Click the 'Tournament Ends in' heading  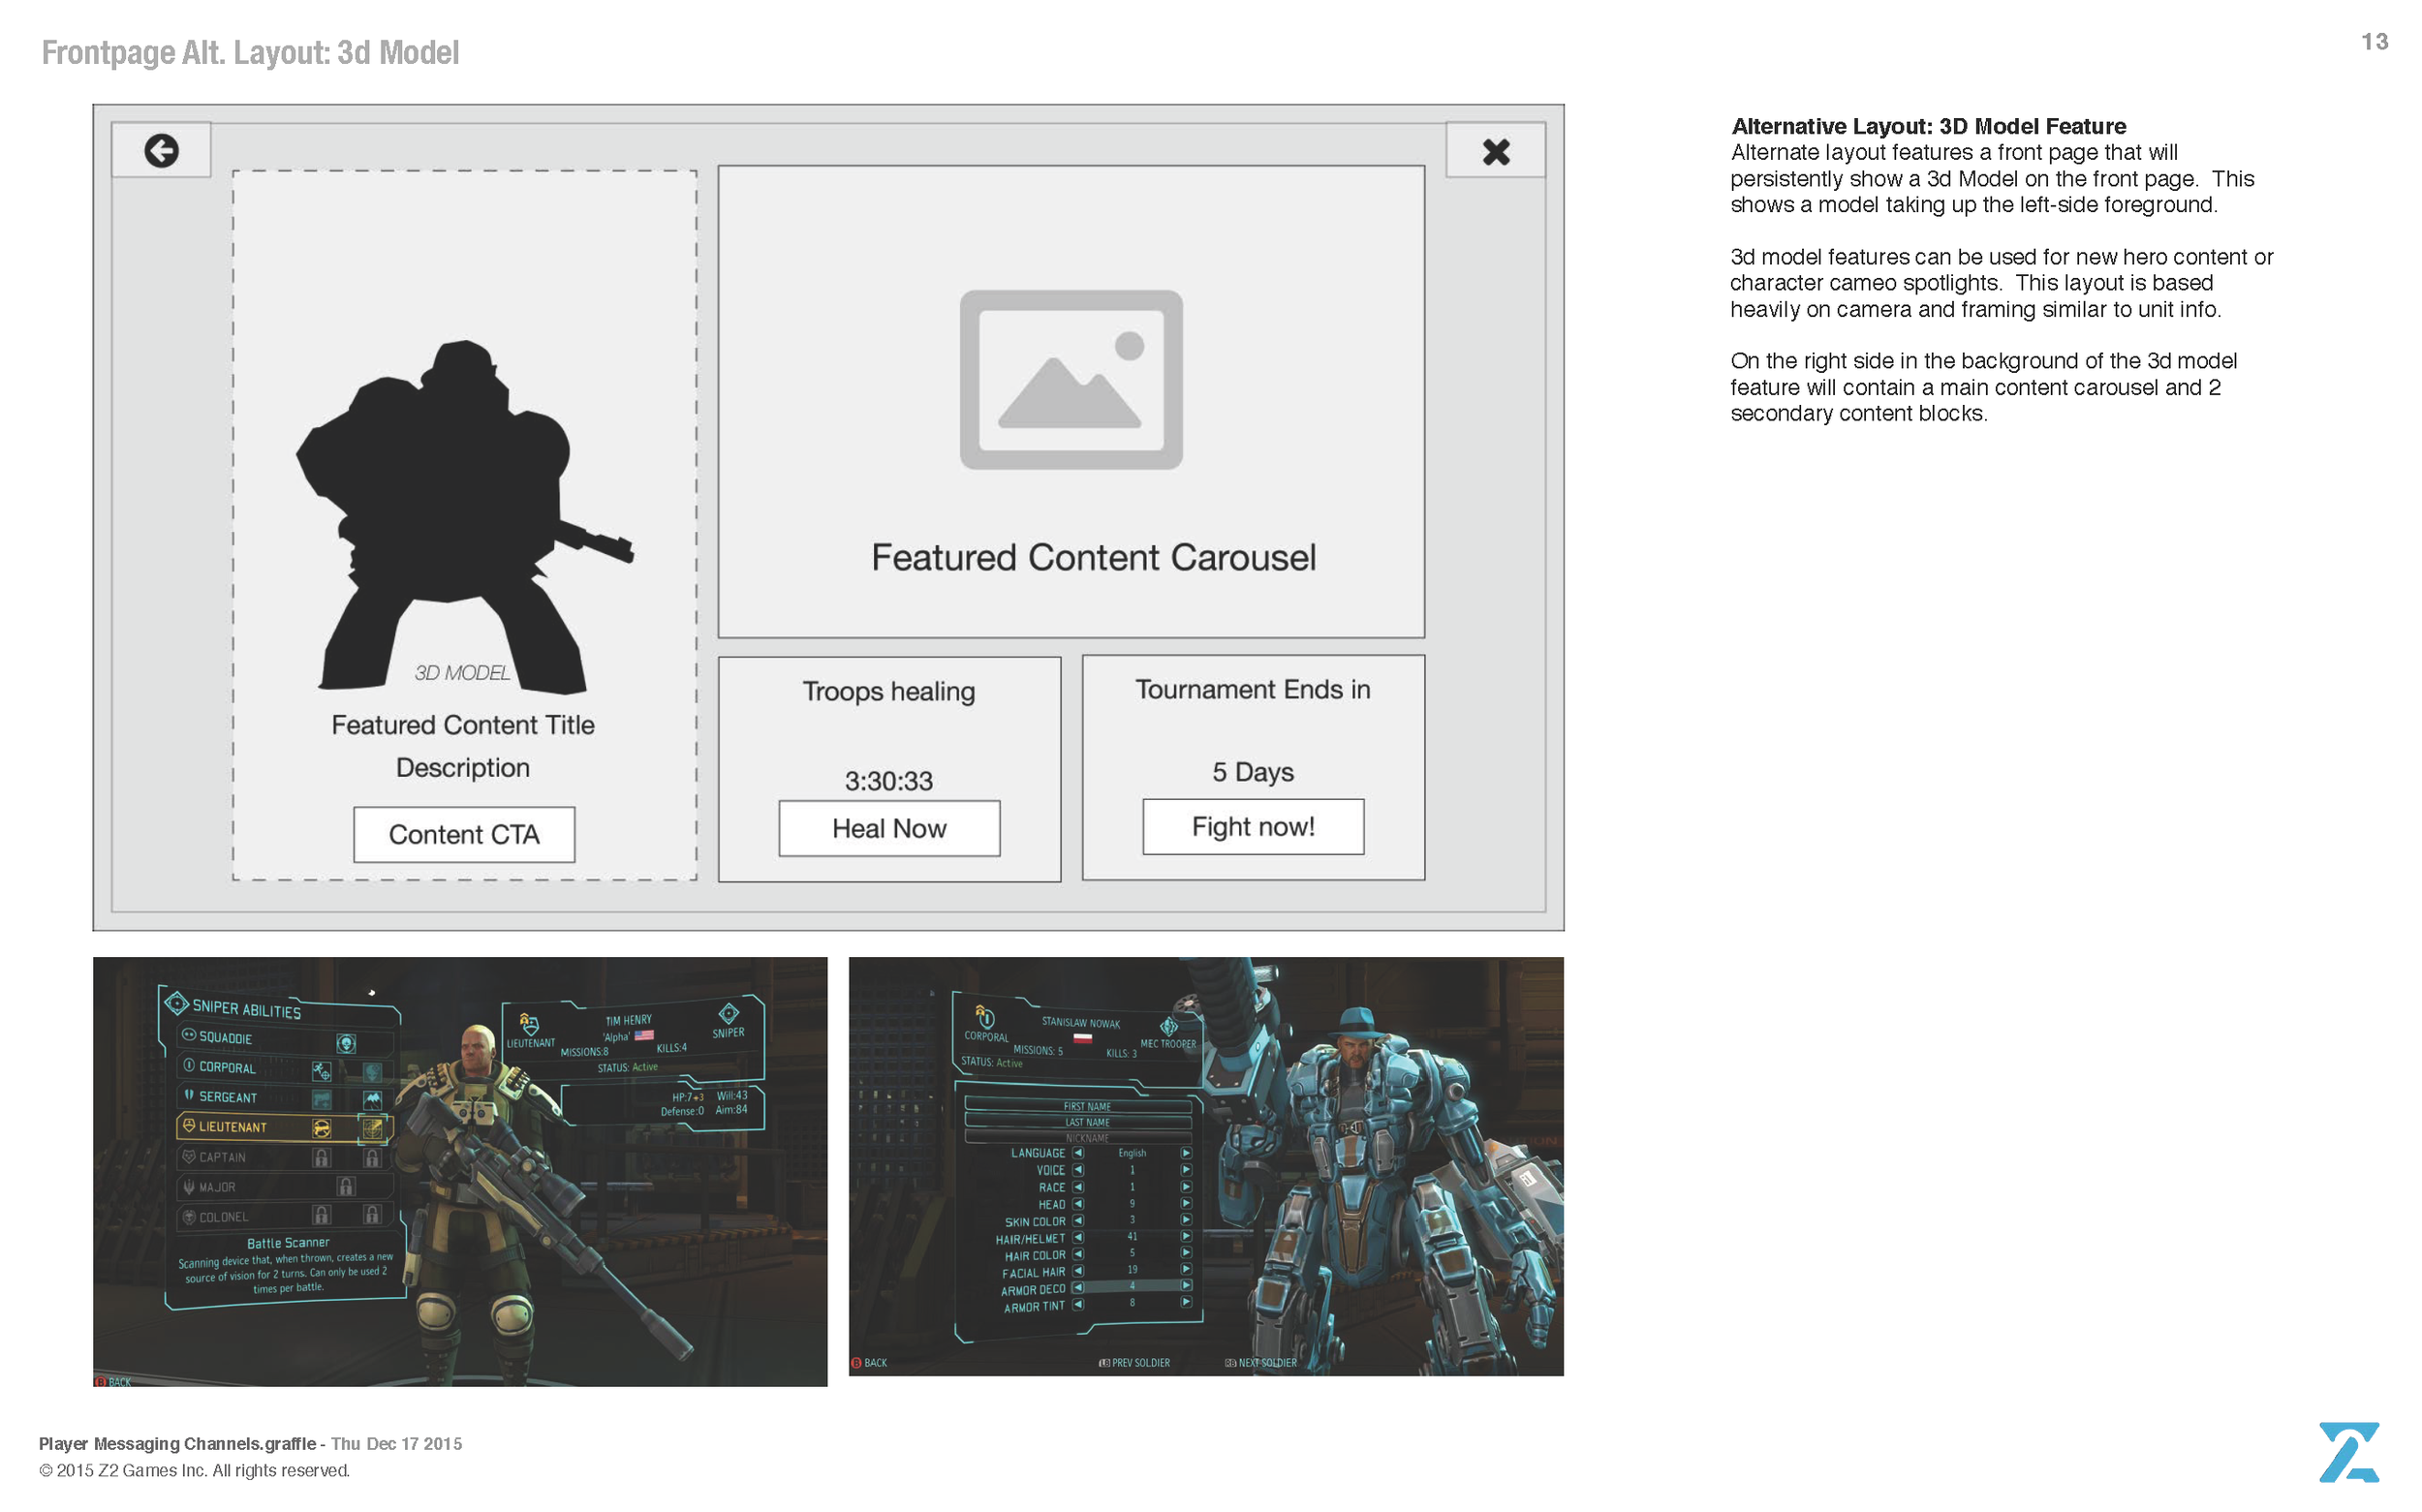[1253, 689]
